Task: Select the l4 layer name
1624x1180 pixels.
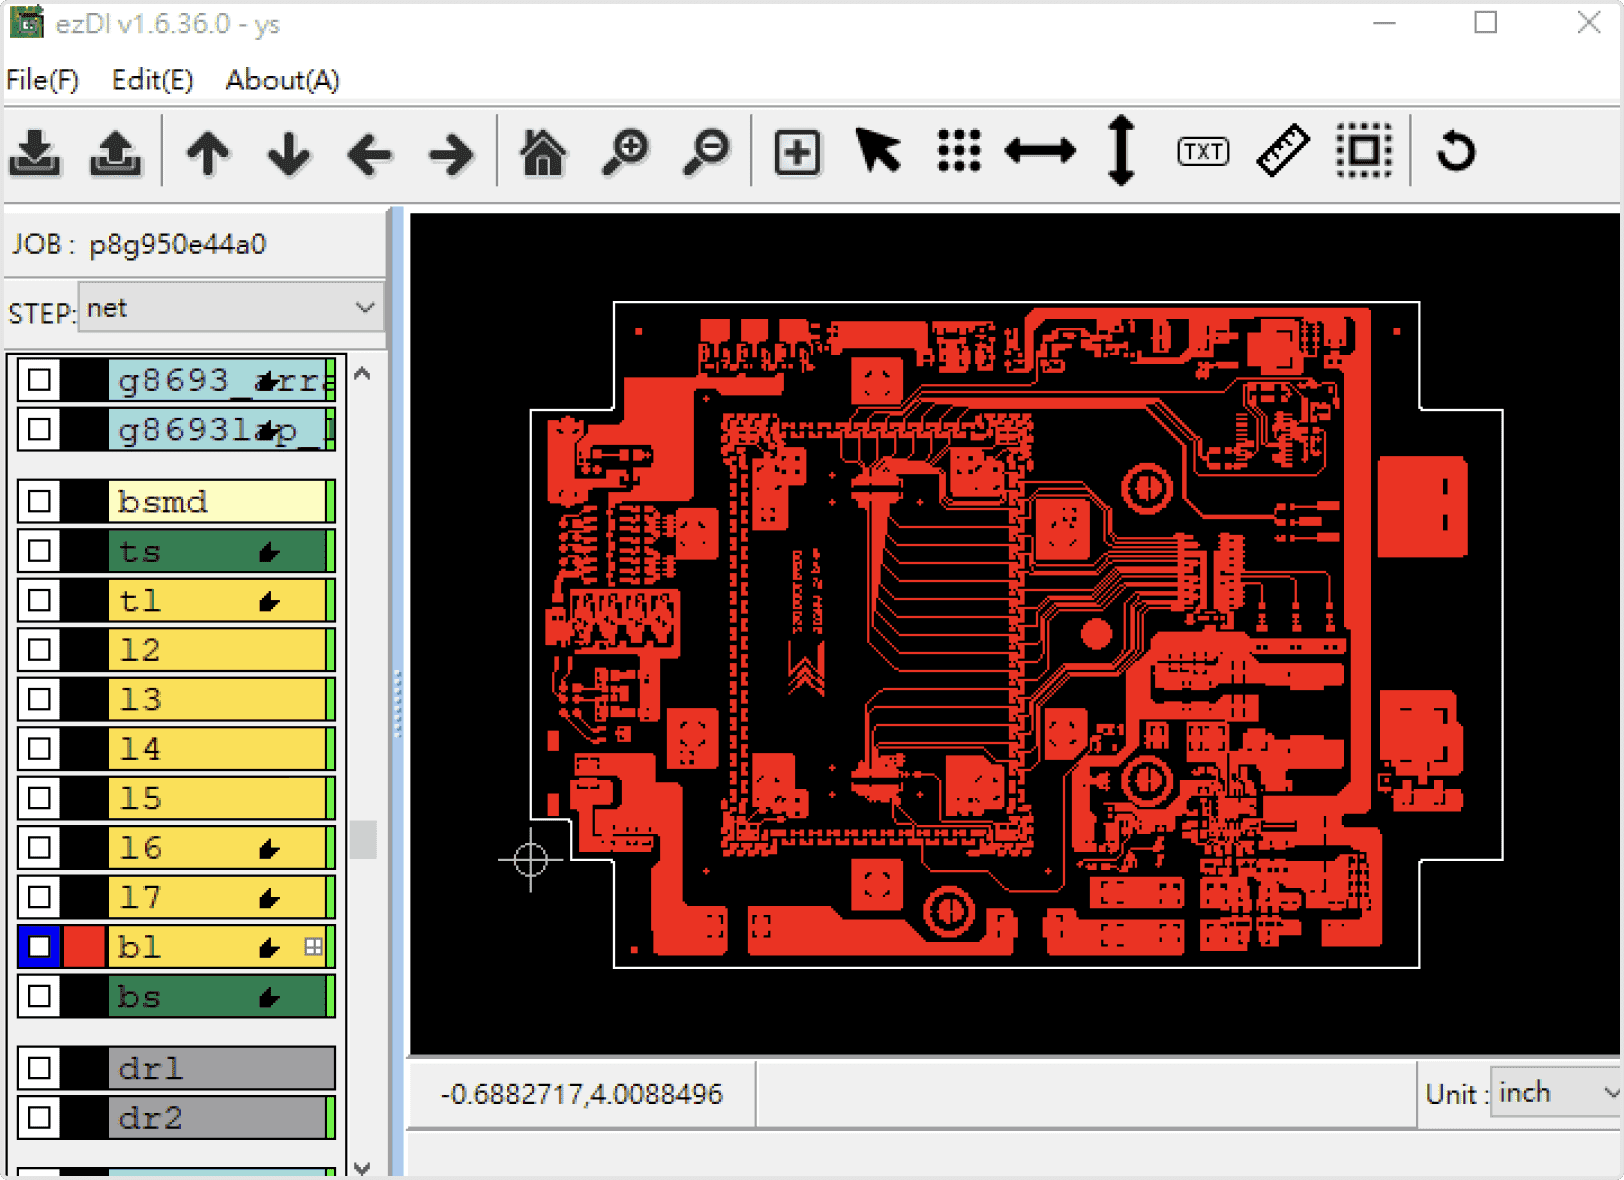Action: click(140, 748)
